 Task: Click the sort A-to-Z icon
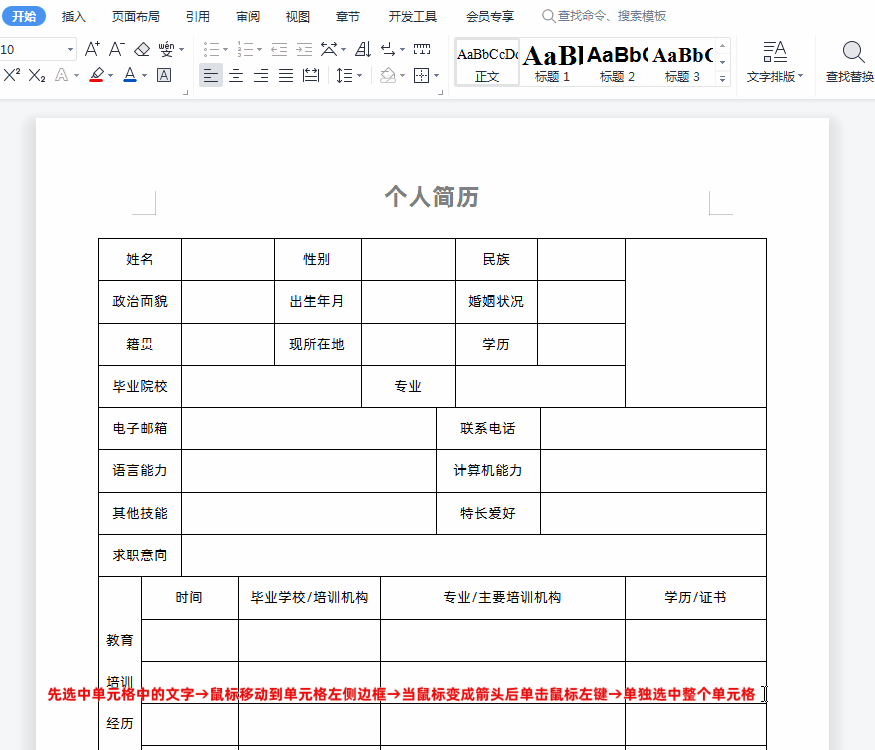coord(363,49)
